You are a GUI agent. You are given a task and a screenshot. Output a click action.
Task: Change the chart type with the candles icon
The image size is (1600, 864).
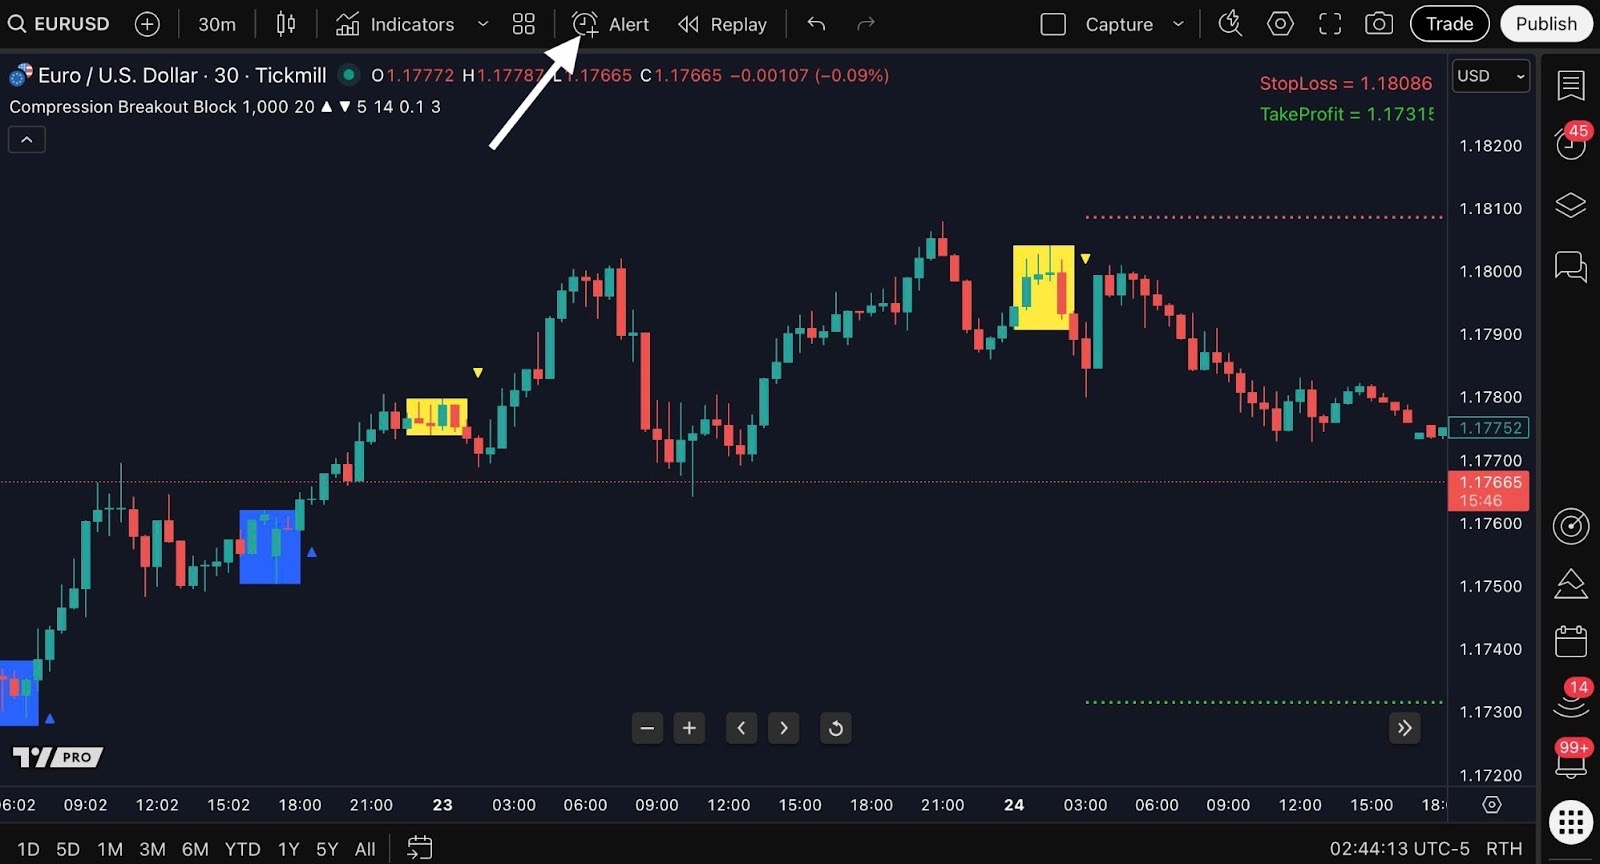click(x=286, y=24)
